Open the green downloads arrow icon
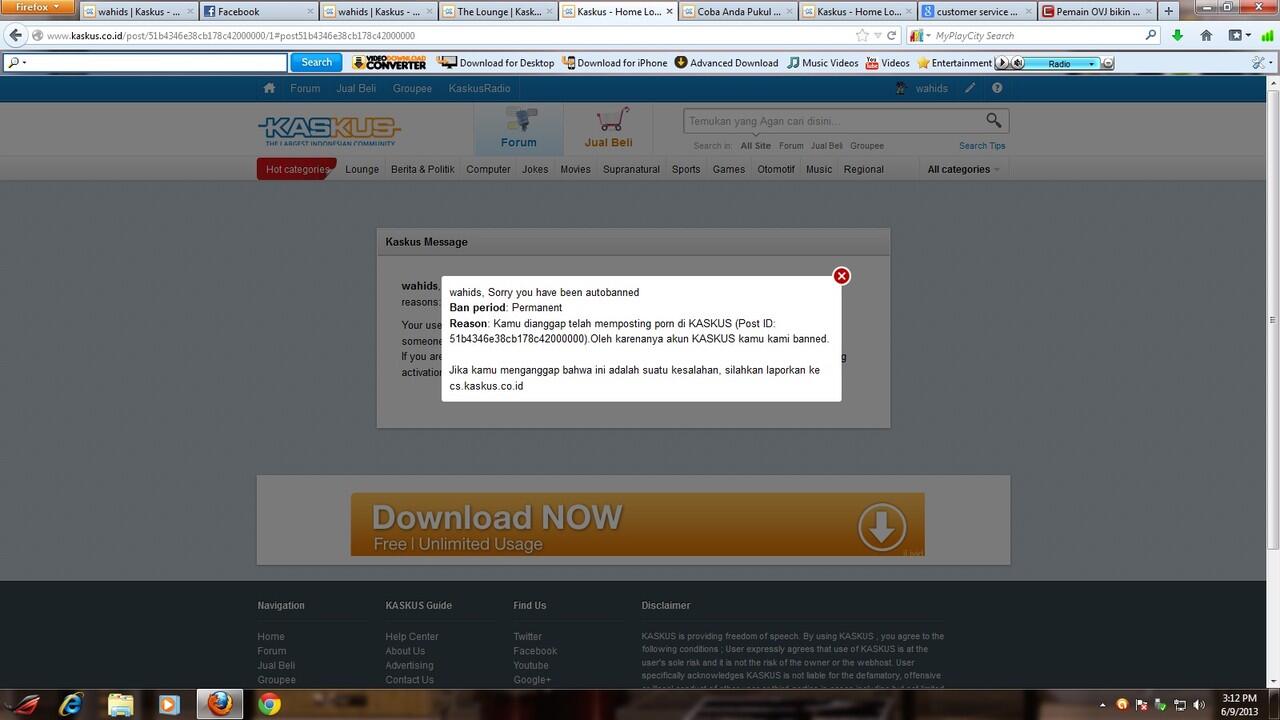1280x720 pixels. pyautogui.click(x=1177, y=35)
